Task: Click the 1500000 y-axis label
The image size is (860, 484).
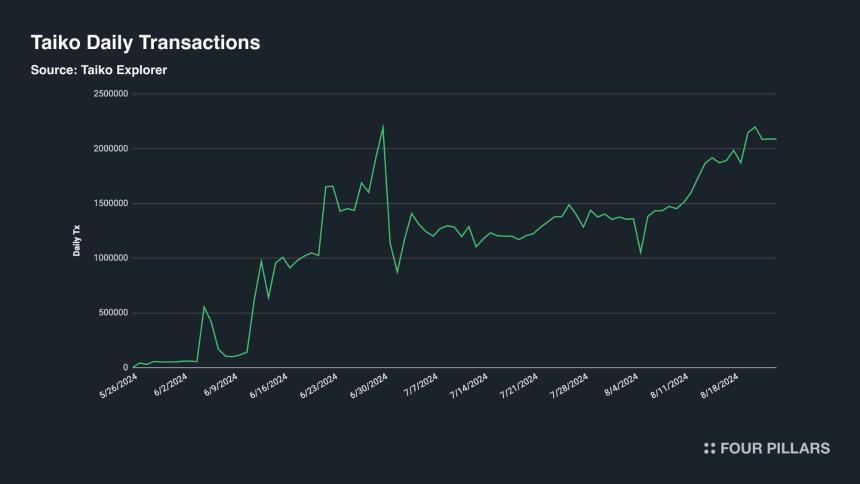Action: tap(111, 204)
